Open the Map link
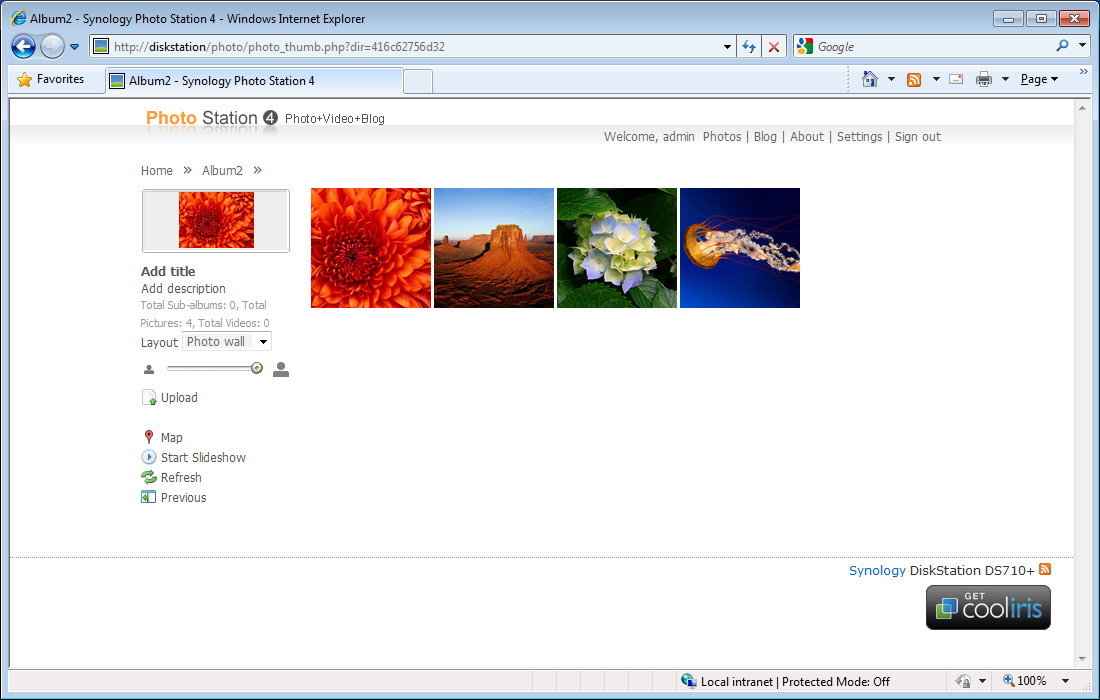This screenshot has height=700, width=1100. click(x=172, y=438)
